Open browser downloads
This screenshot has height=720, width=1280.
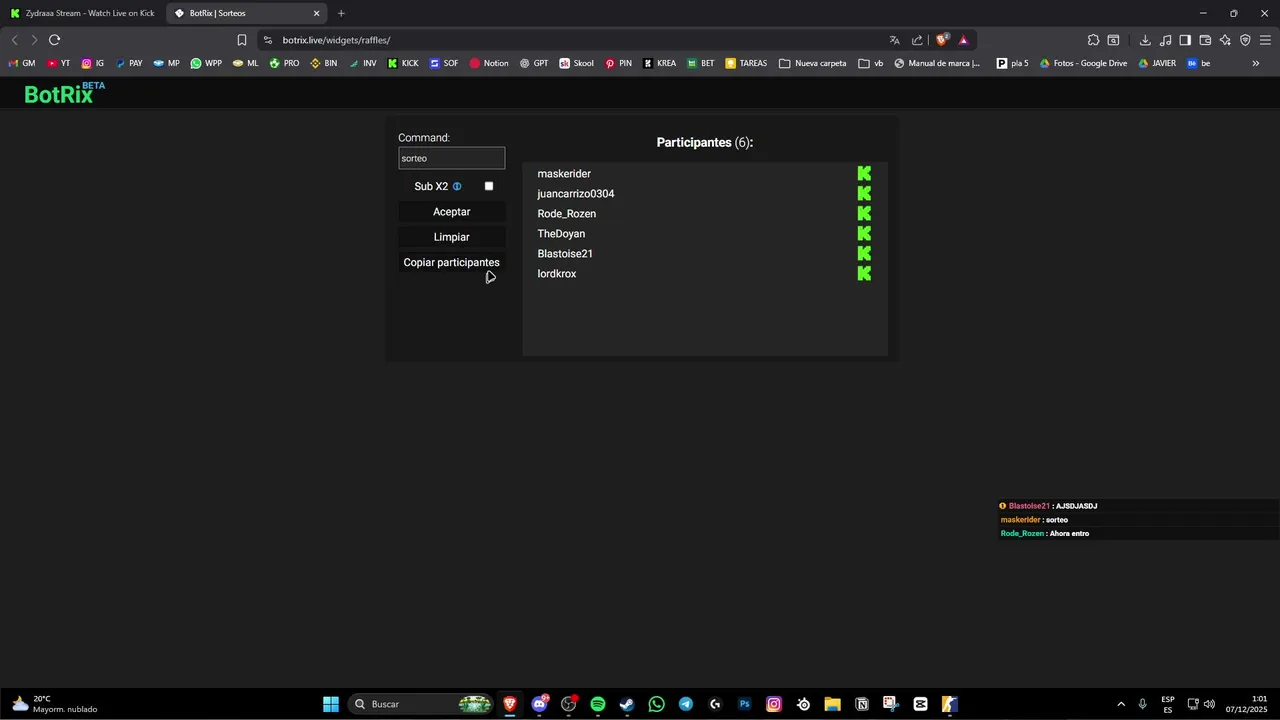(x=1145, y=40)
